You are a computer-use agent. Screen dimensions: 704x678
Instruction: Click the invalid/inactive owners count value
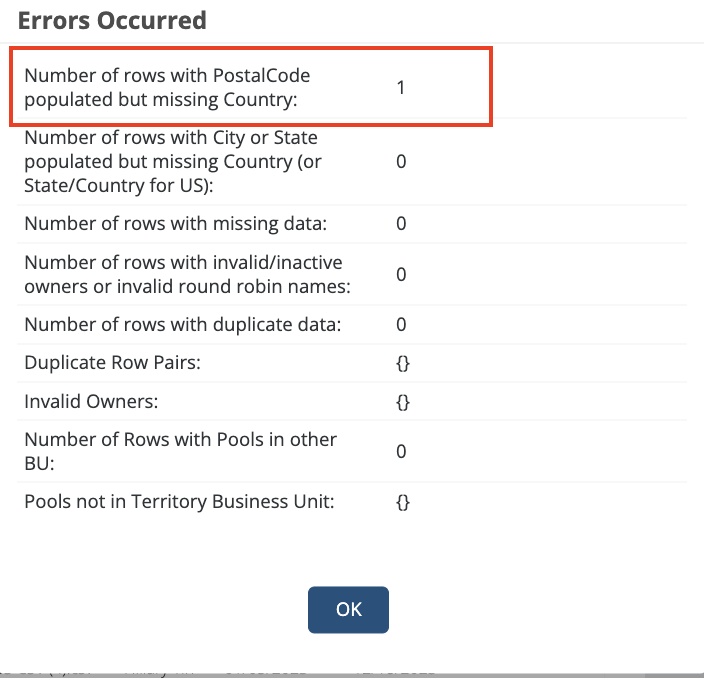[401, 274]
